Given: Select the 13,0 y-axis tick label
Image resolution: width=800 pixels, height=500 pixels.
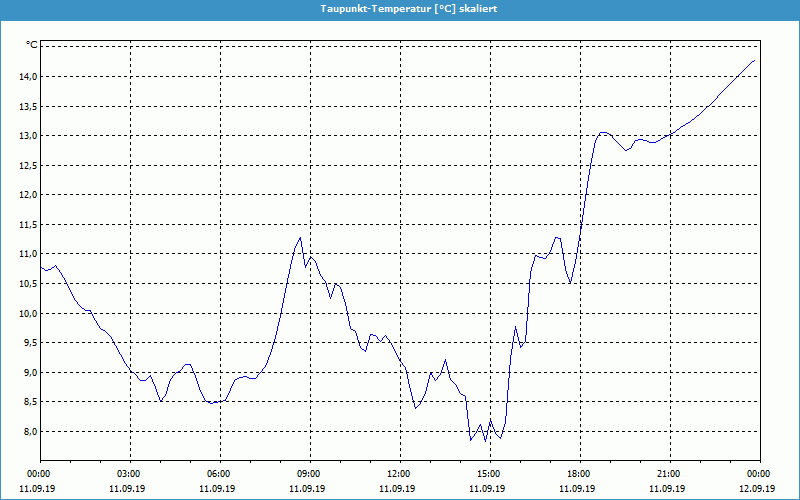Looking at the screenshot, I should [x=27, y=136].
